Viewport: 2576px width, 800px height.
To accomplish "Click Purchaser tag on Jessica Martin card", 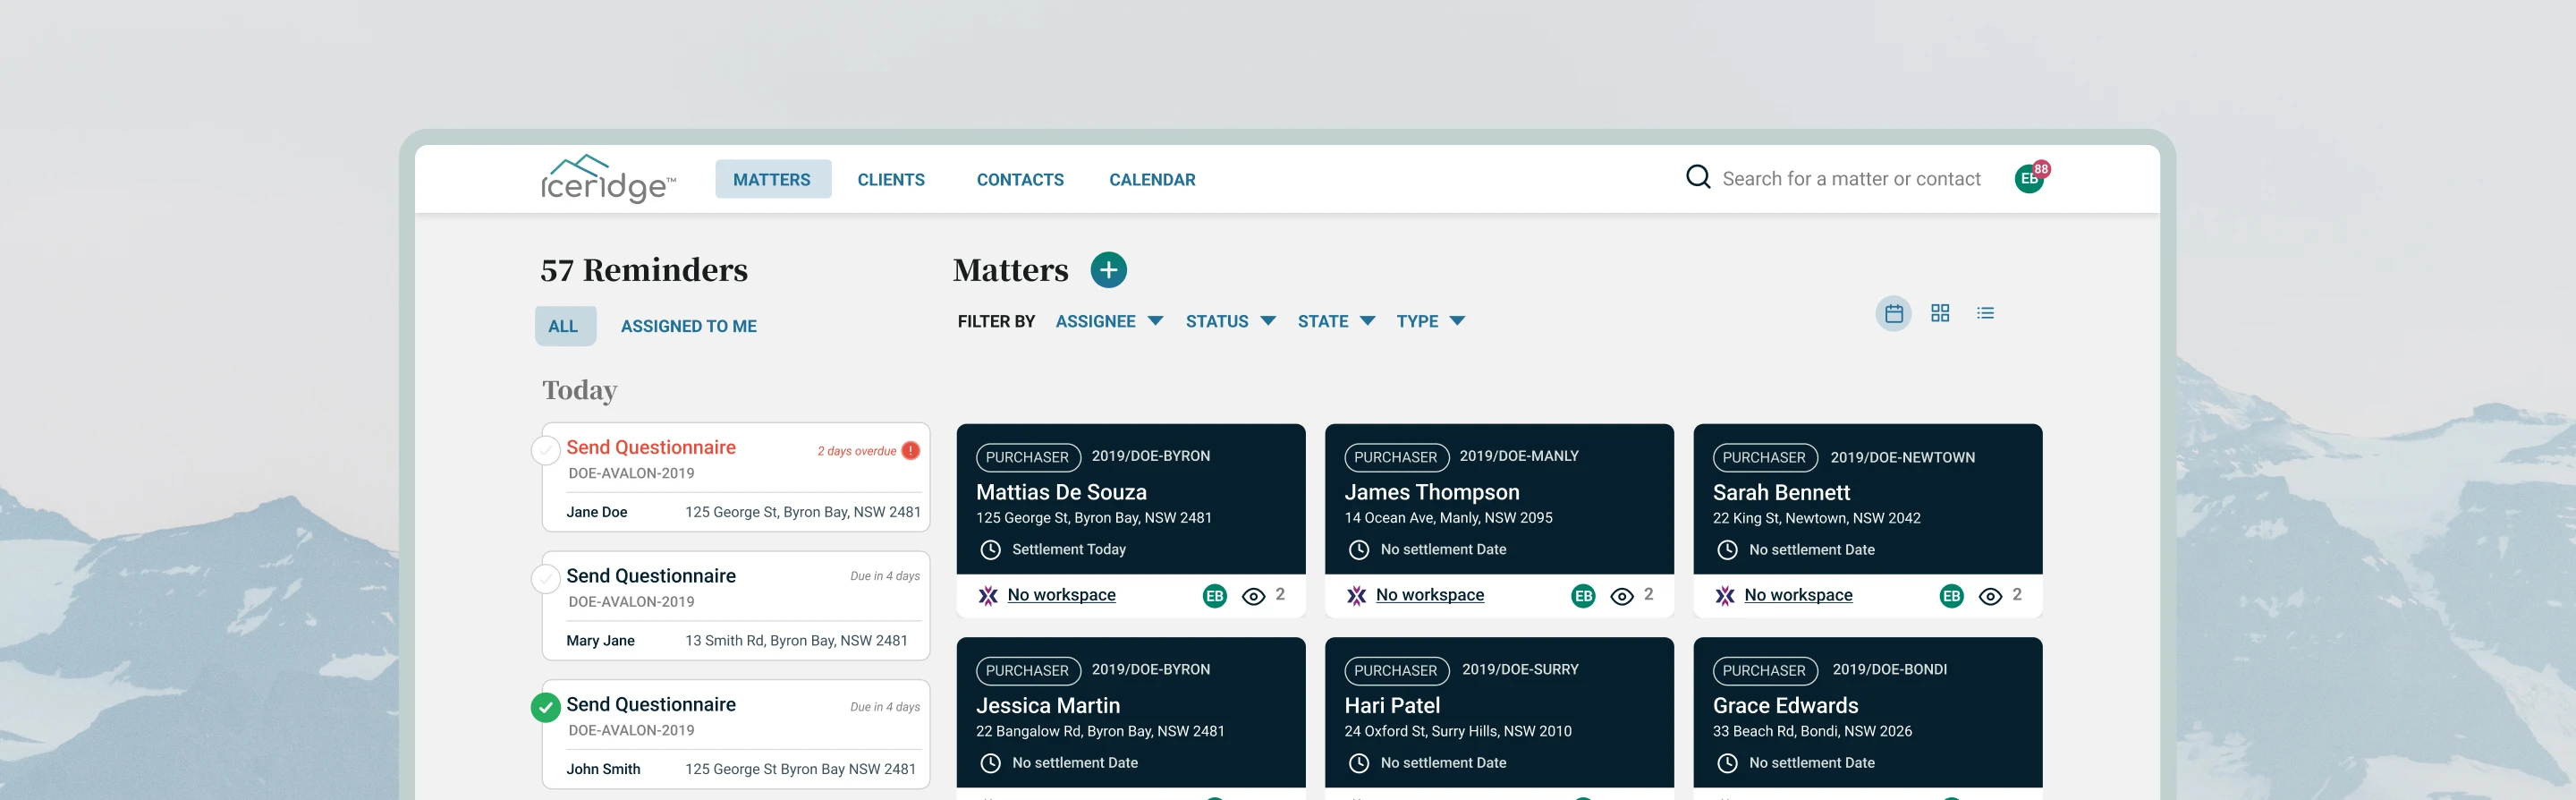I will tap(1028, 670).
